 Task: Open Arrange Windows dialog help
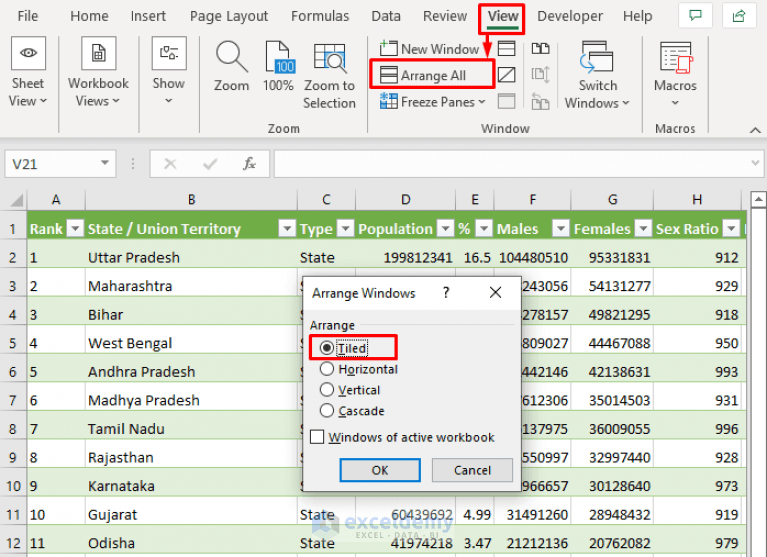point(446,293)
